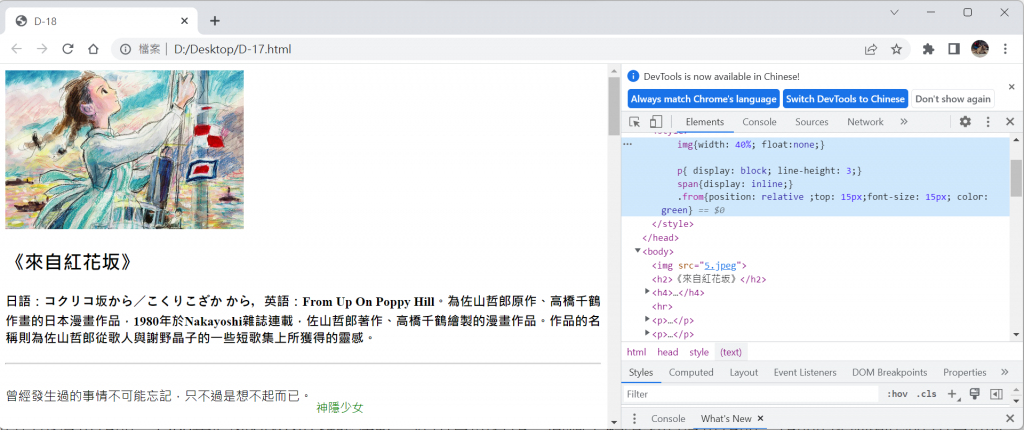Show more DevTools panel tabs
The height and width of the screenshot is (430, 1024).
tap(904, 122)
